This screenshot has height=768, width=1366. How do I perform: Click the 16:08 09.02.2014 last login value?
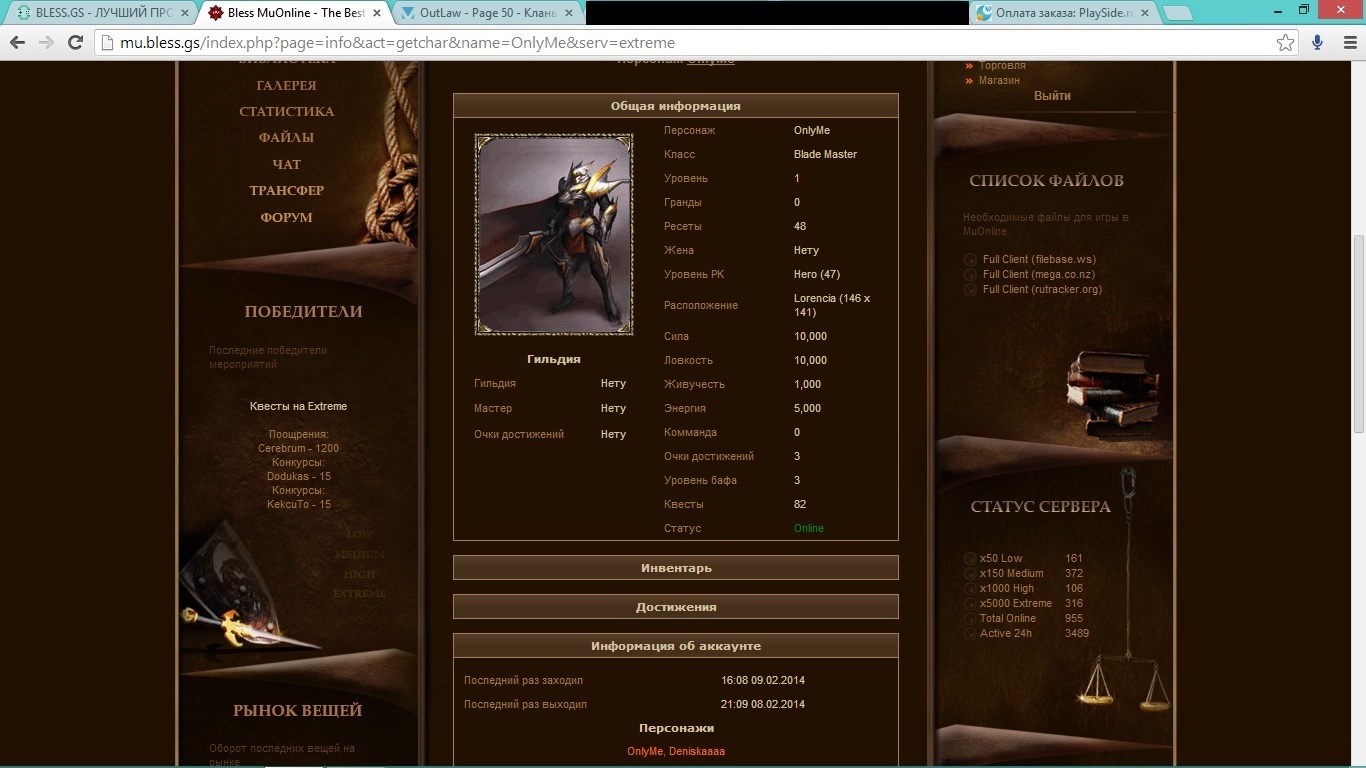(x=763, y=680)
